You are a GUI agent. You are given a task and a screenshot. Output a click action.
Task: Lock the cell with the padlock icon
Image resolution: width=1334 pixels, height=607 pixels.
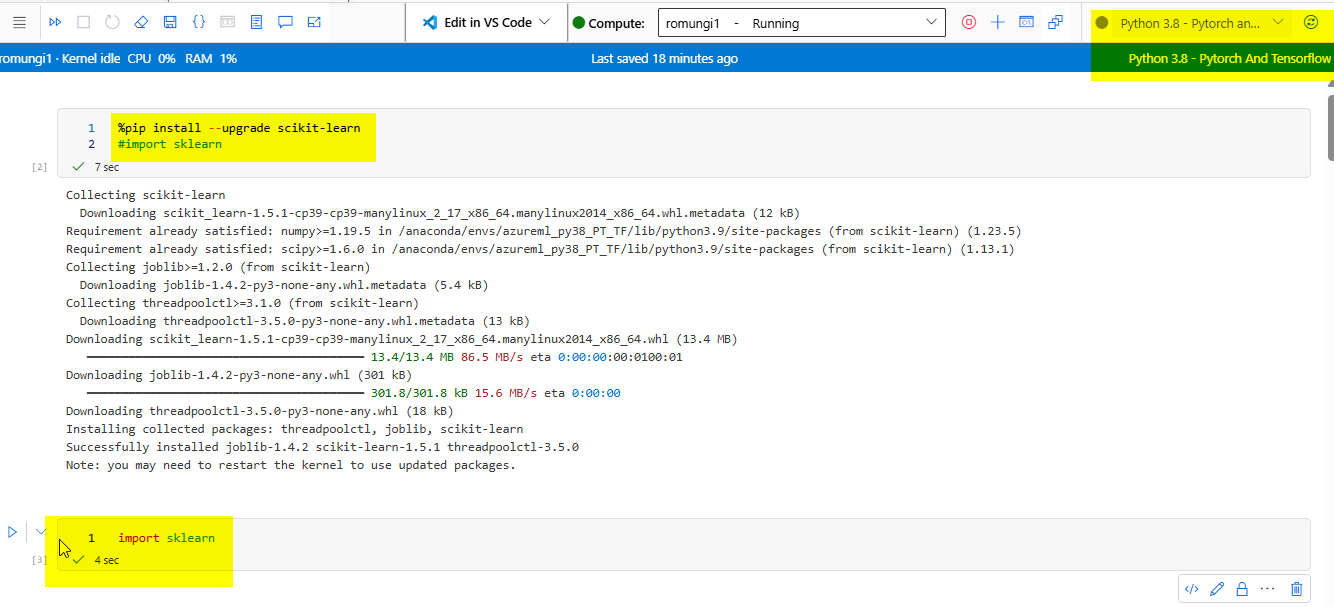(x=1243, y=589)
